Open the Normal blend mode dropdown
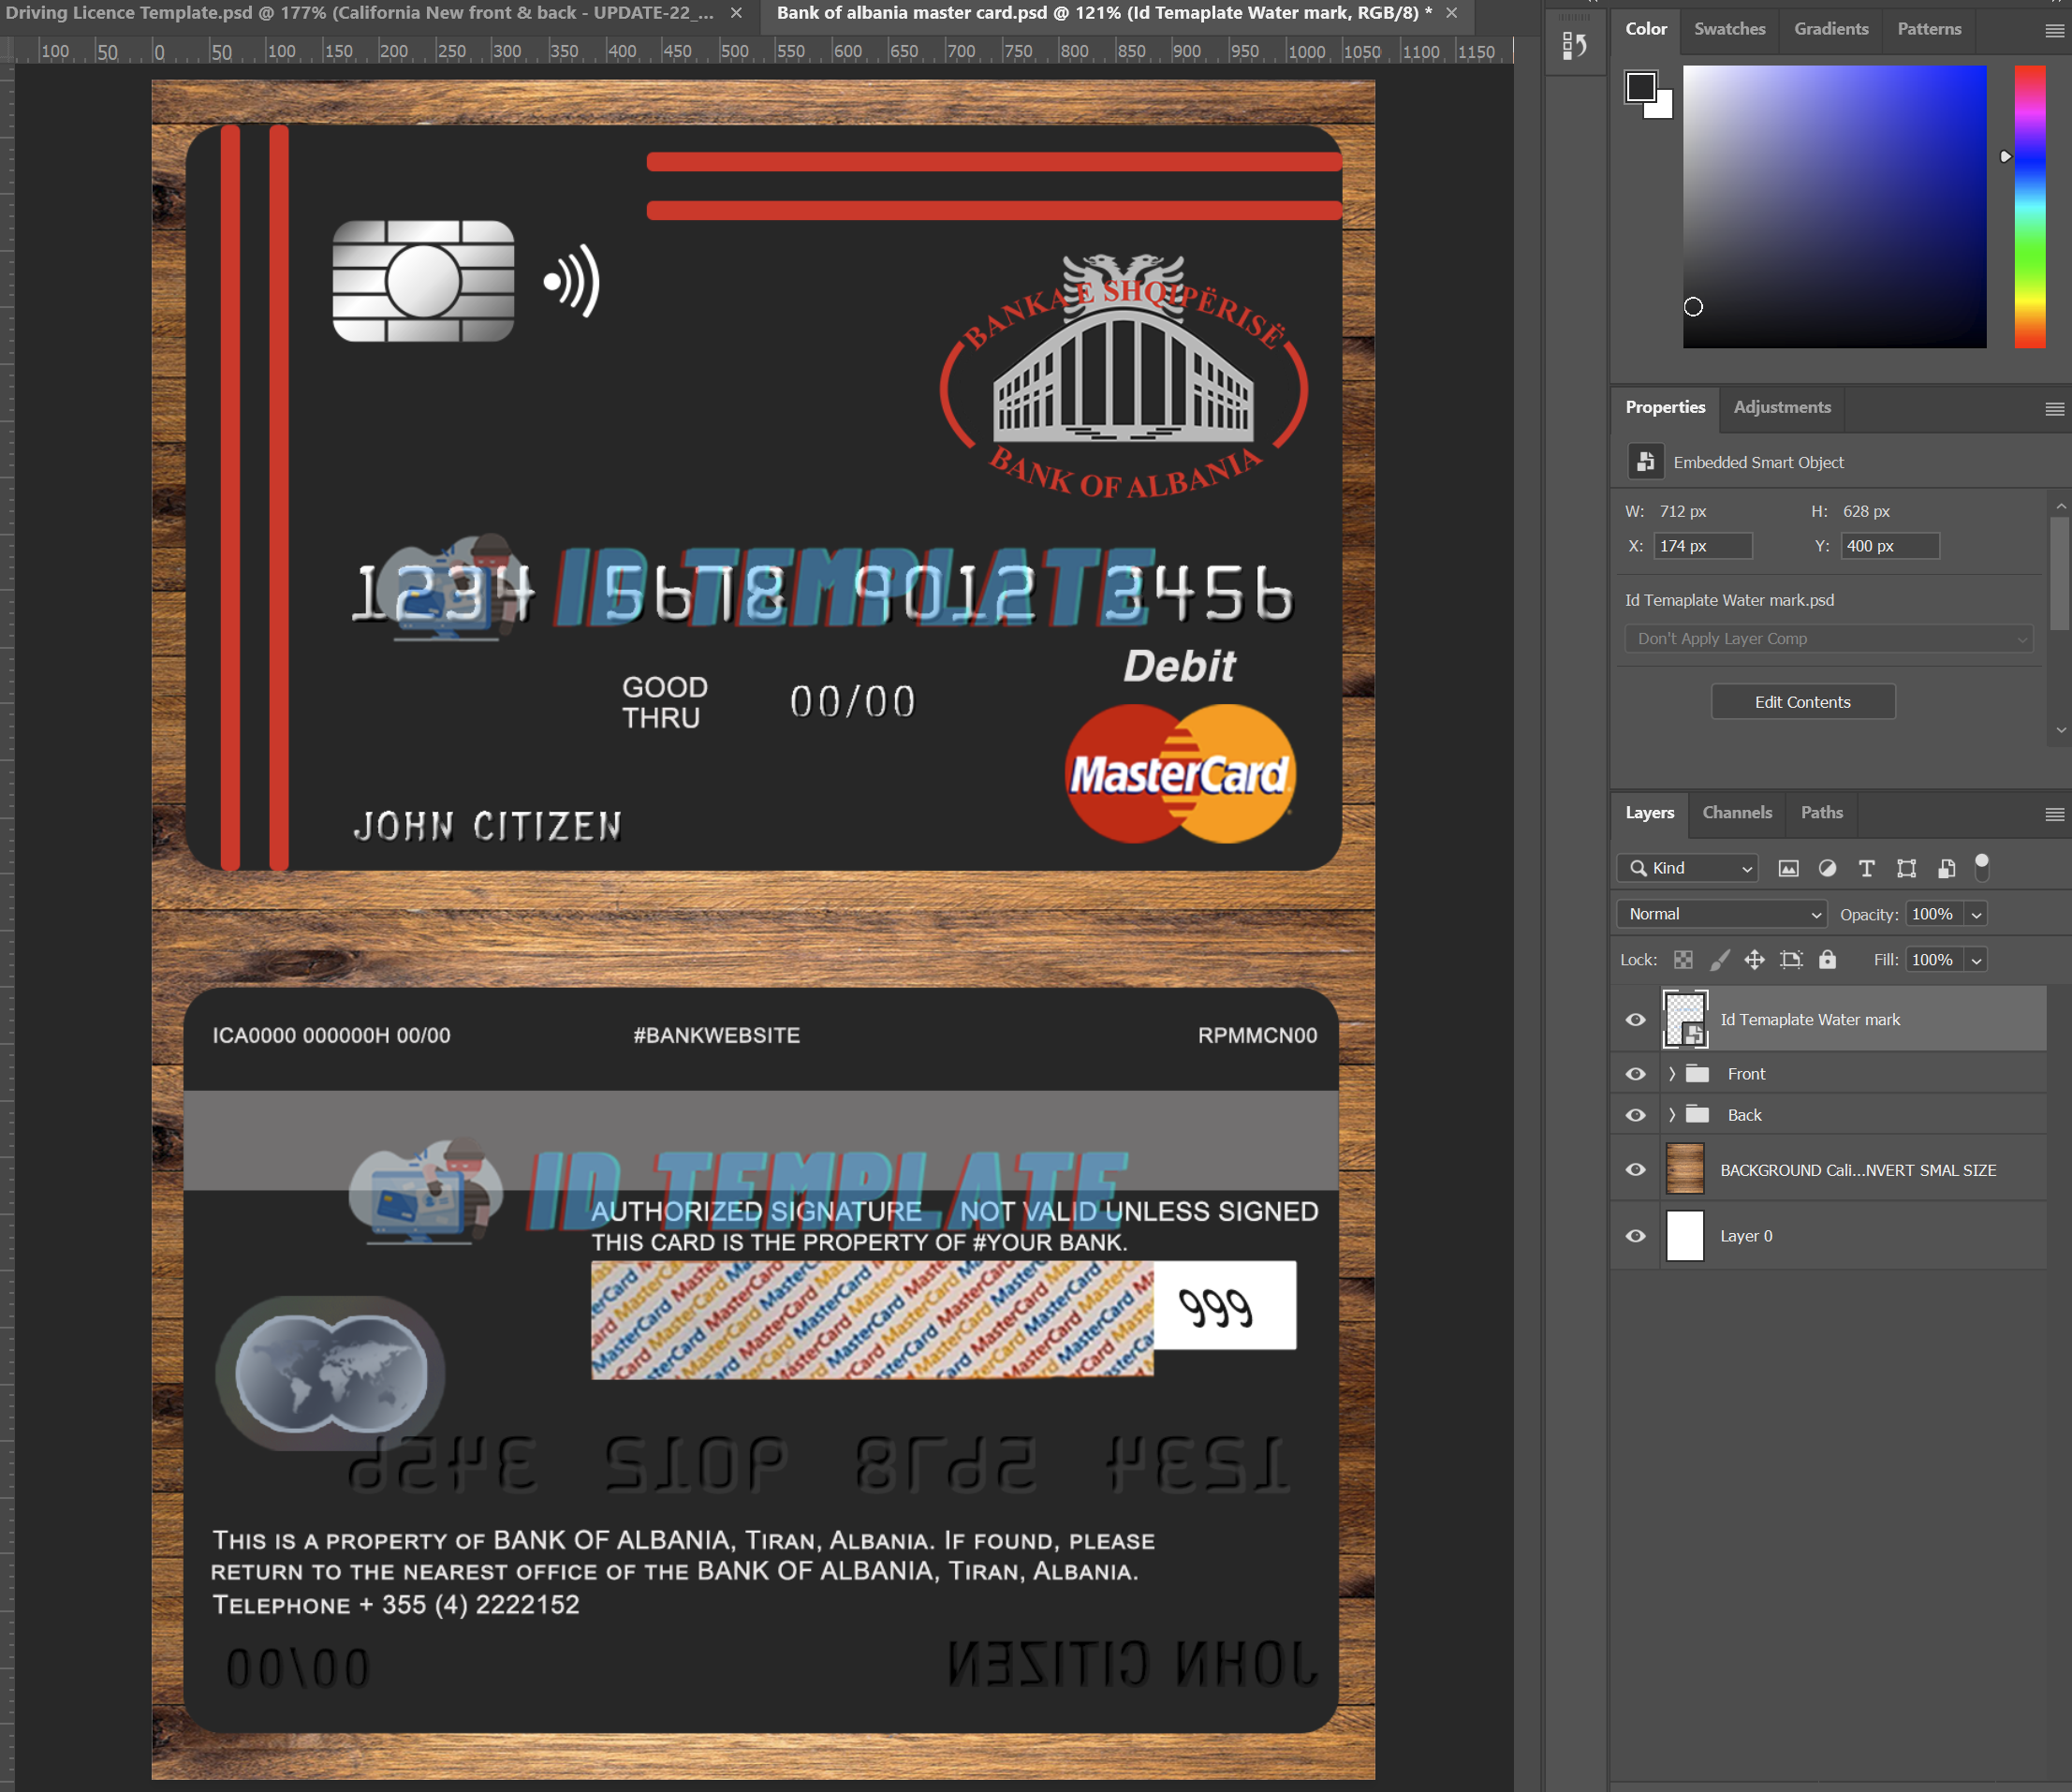The width and height of the screenshot is (2072, 1792). tap(1721, 914)
